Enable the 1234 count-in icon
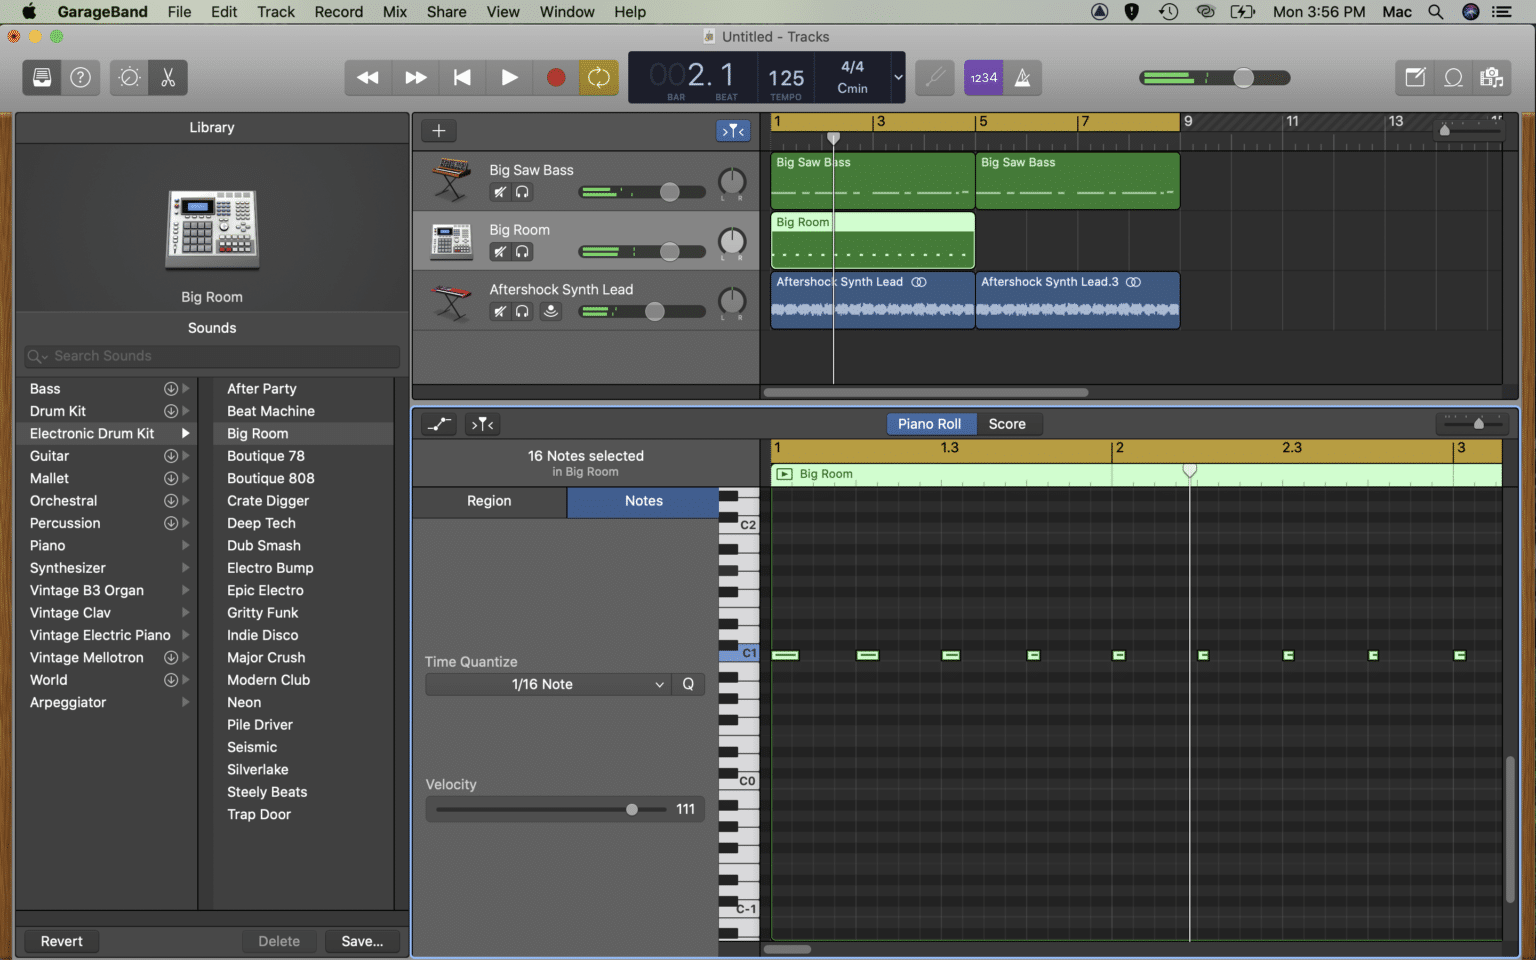1536x960 pixels. coord(983,77)
